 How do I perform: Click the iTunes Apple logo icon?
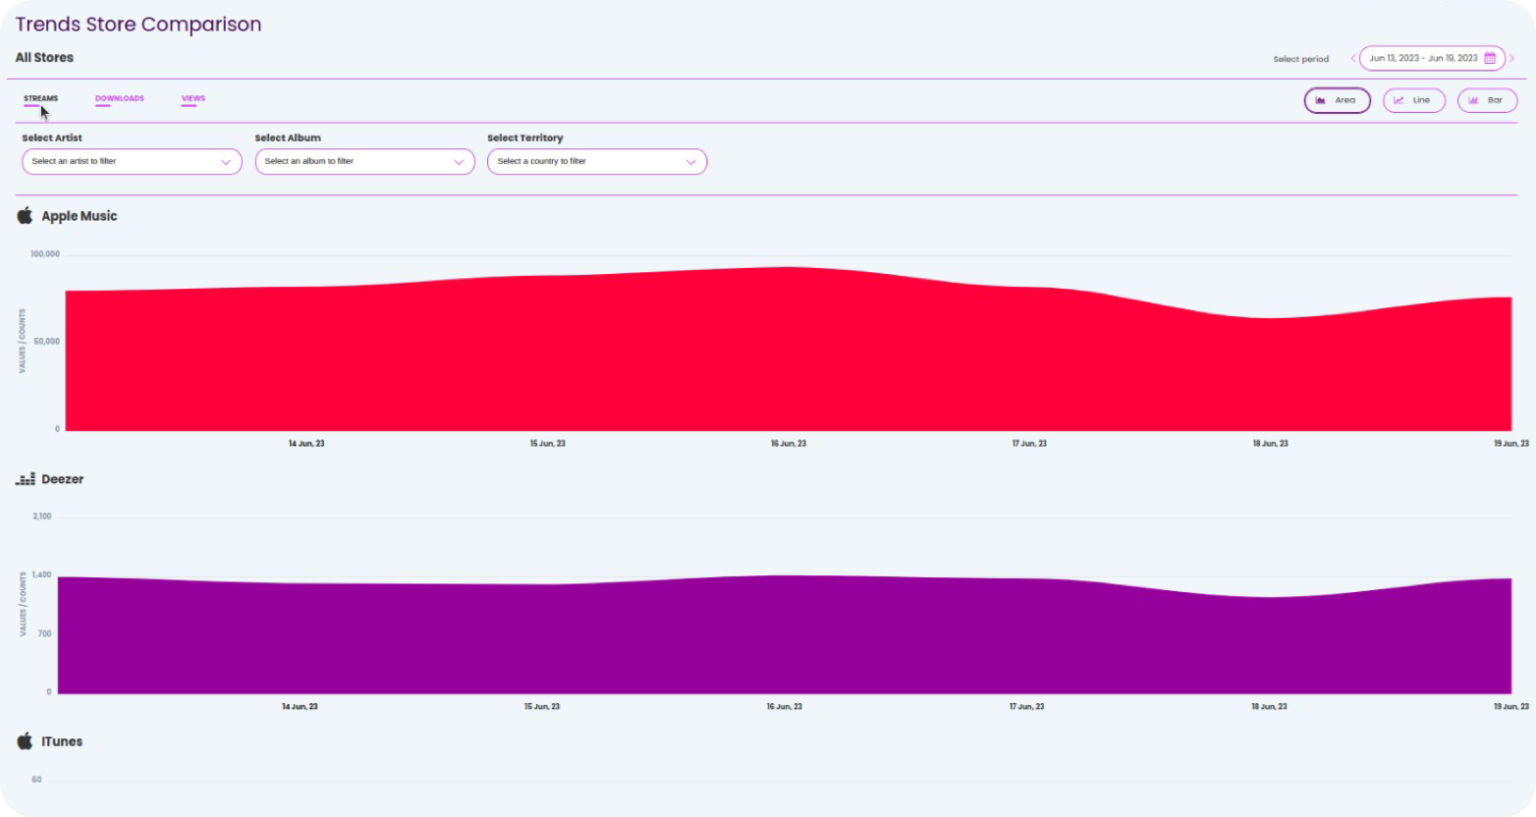point(25,741)
